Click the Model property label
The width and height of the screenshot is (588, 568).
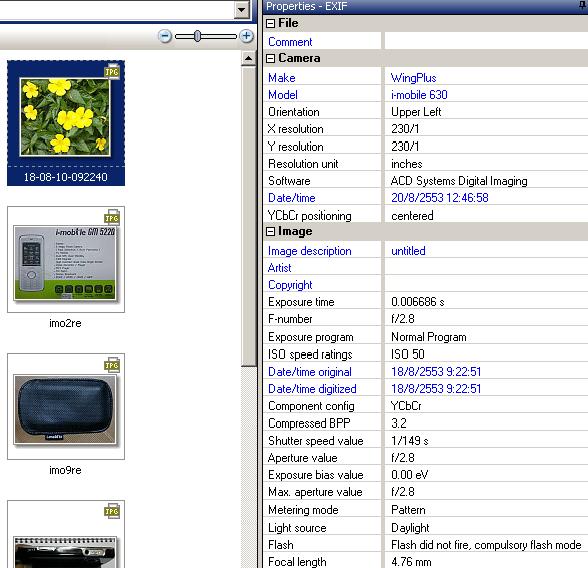pyautogui.click(x=283, y=95)
